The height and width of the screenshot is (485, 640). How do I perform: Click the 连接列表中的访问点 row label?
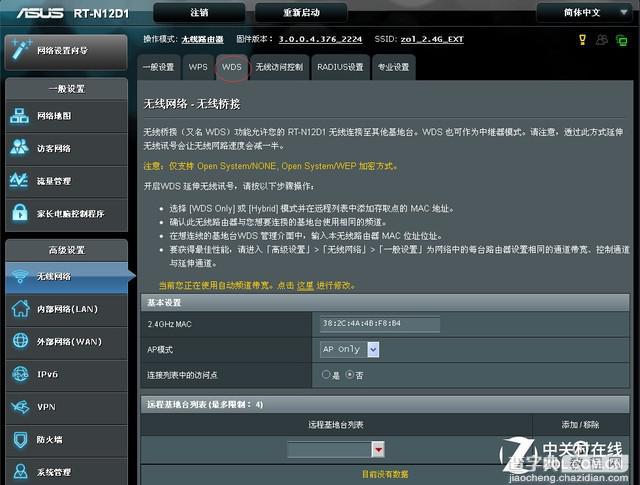182,375
